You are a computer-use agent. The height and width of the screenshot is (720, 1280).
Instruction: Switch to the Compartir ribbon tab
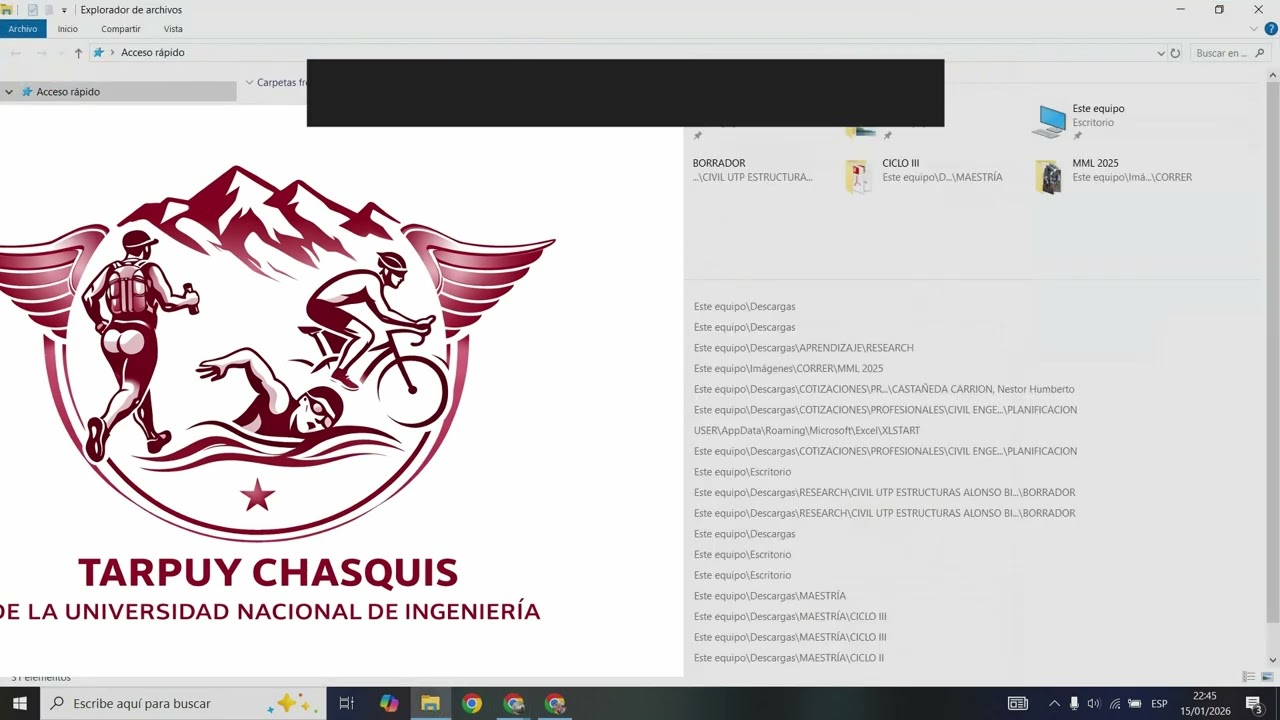(x=121, y=29)
